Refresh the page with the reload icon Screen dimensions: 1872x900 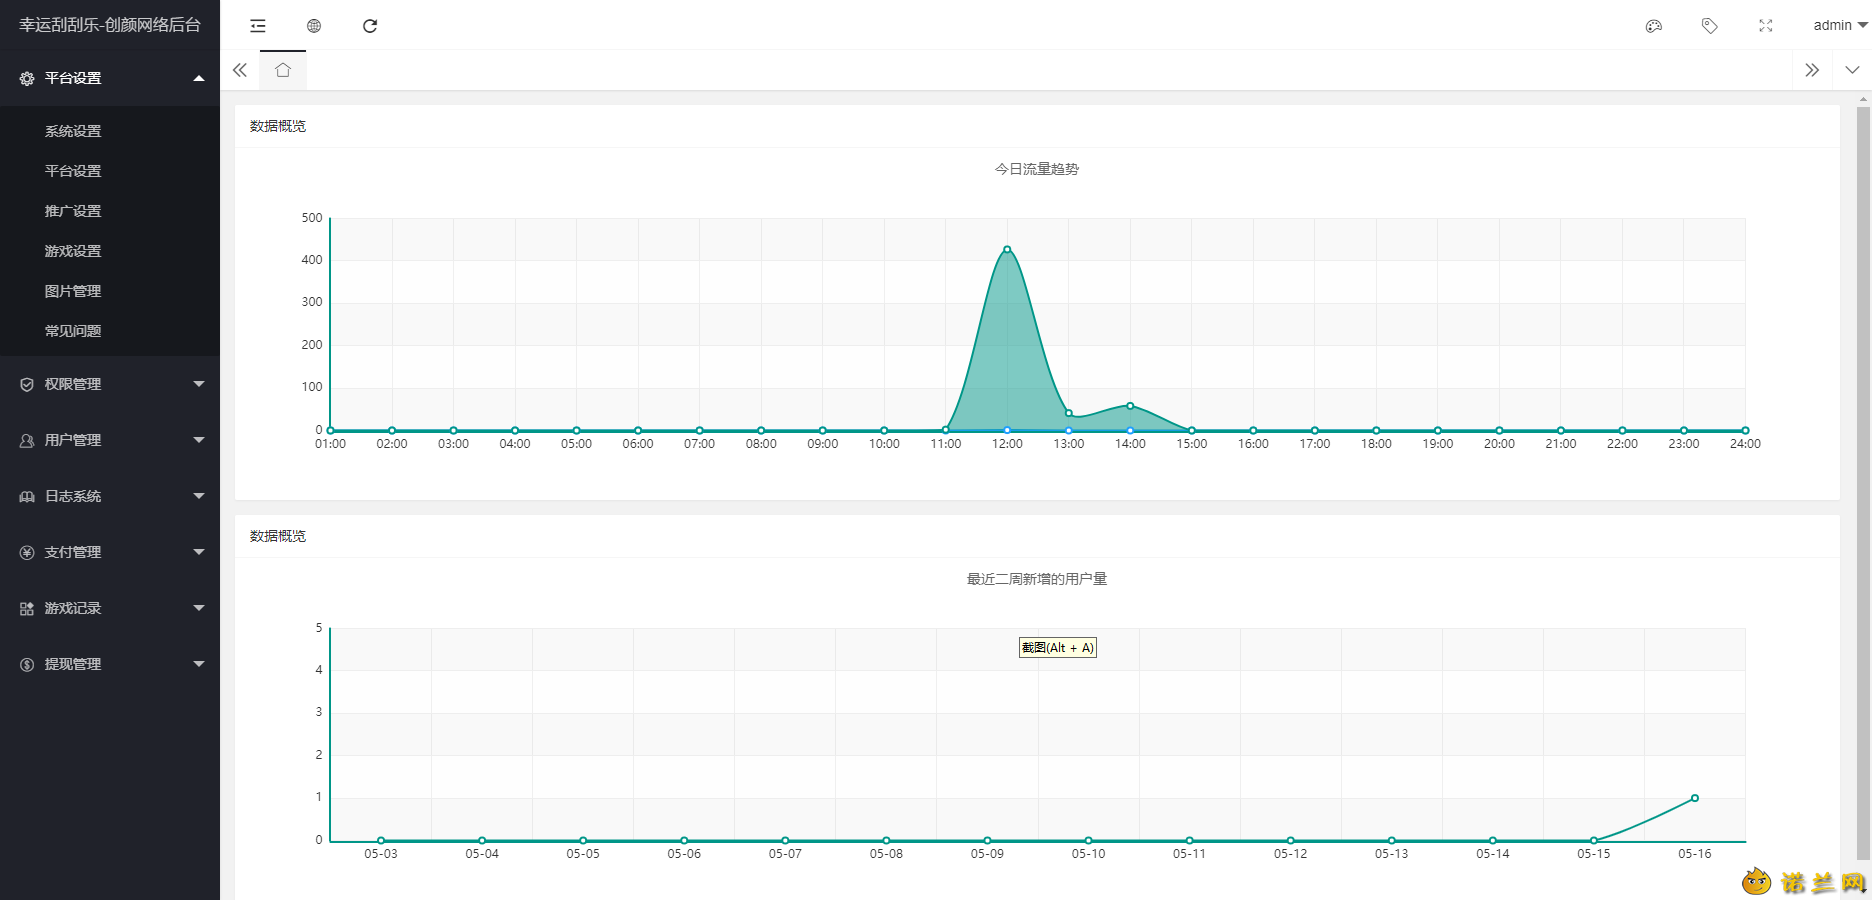370,26
